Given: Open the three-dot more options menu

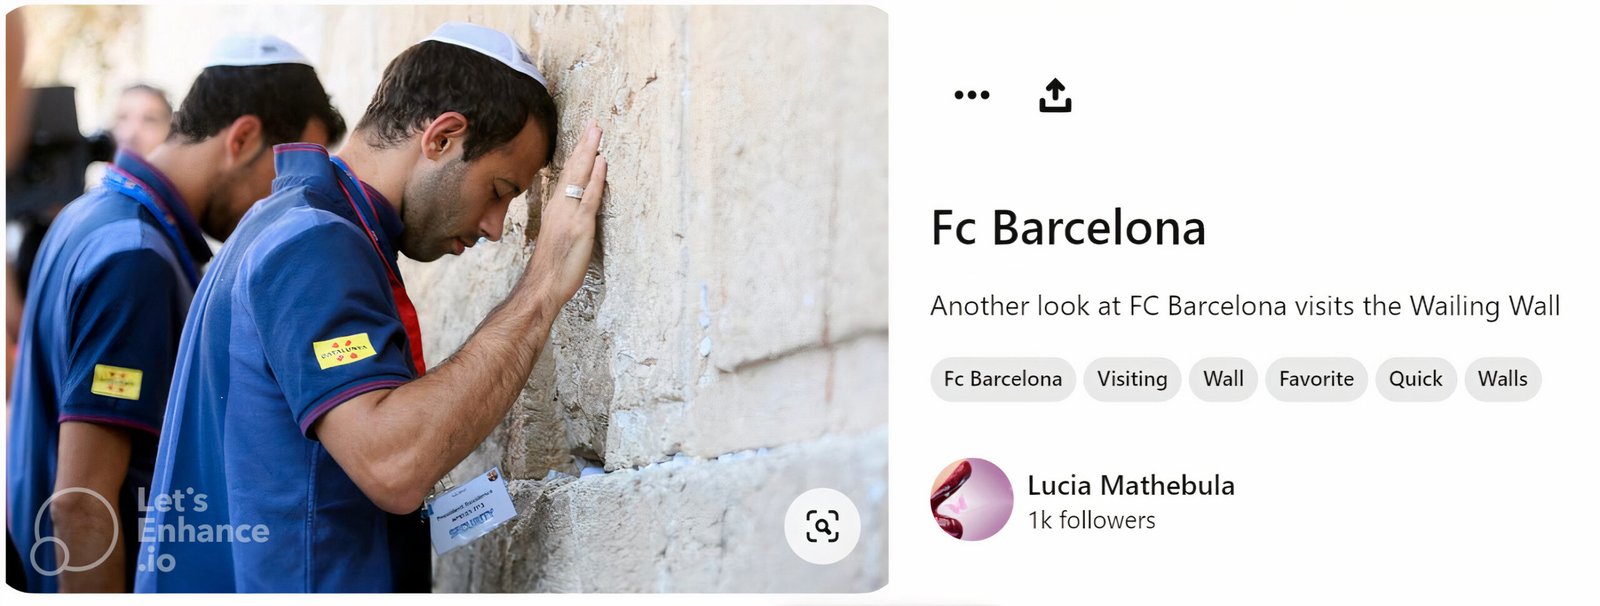Looking at the screenshot, I should click(x=971, y=95).
